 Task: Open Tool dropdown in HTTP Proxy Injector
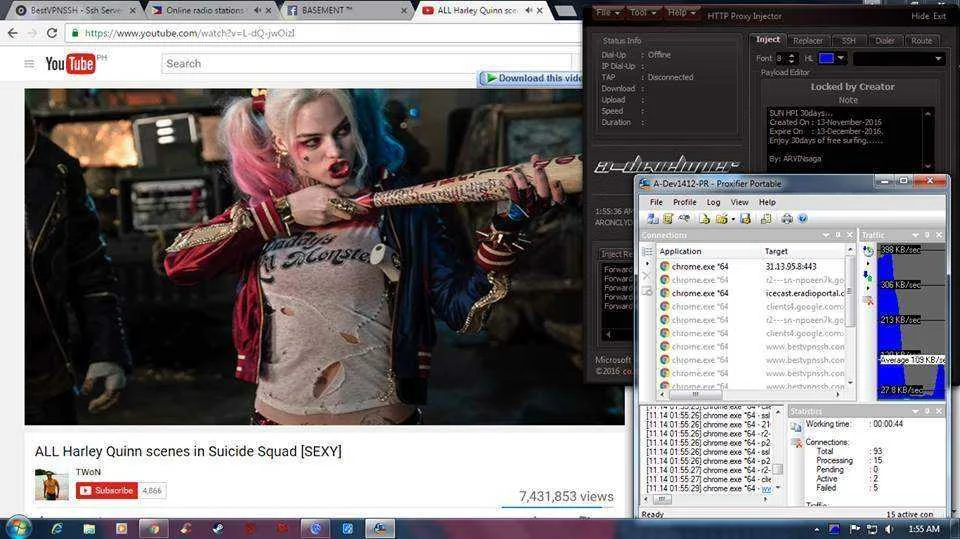[x=642, y=12]
